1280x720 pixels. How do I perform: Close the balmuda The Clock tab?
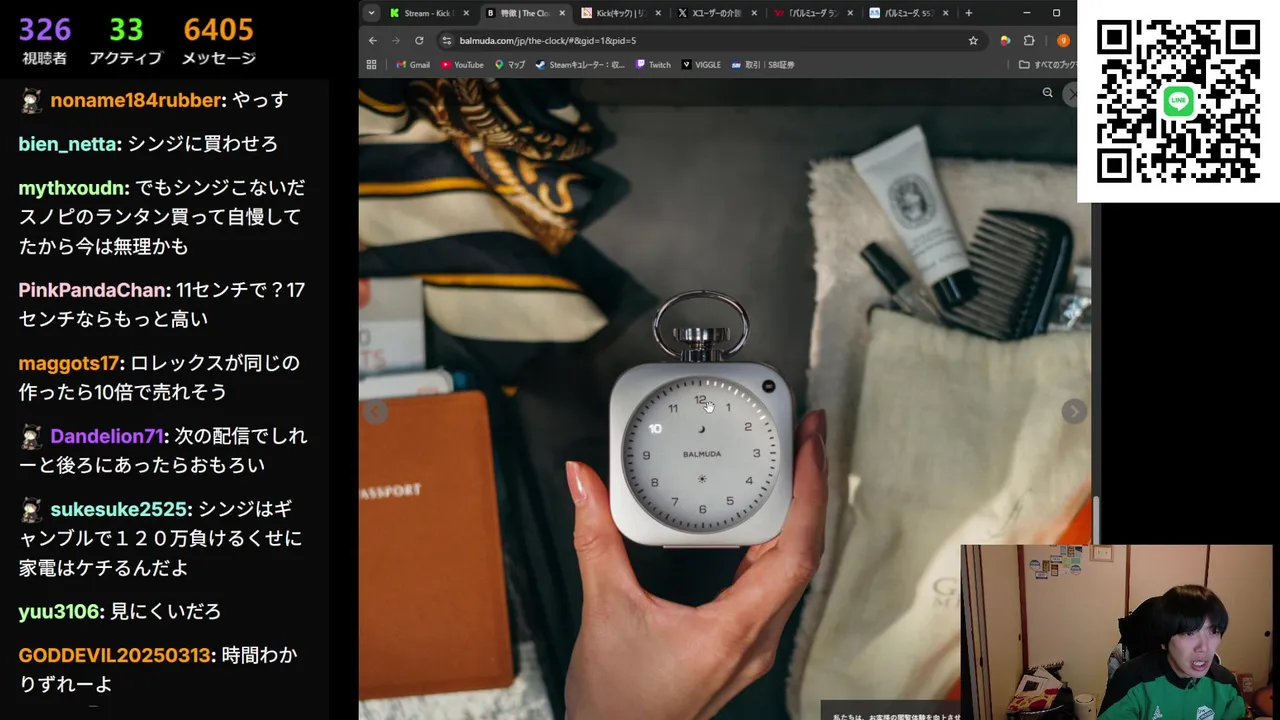click(562, 13)
